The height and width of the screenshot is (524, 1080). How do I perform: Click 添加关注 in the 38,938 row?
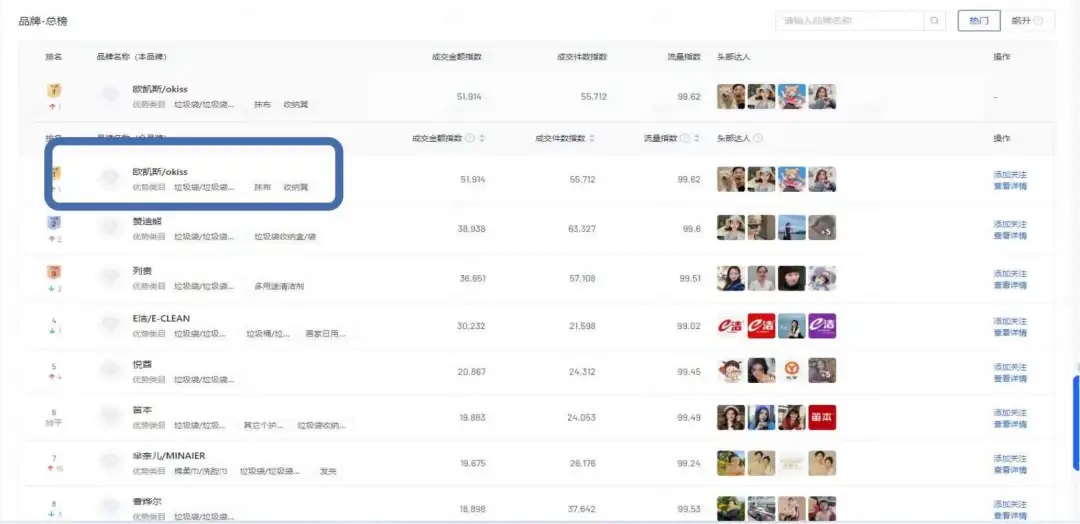pyautogui.click(x=1010, y=224)
